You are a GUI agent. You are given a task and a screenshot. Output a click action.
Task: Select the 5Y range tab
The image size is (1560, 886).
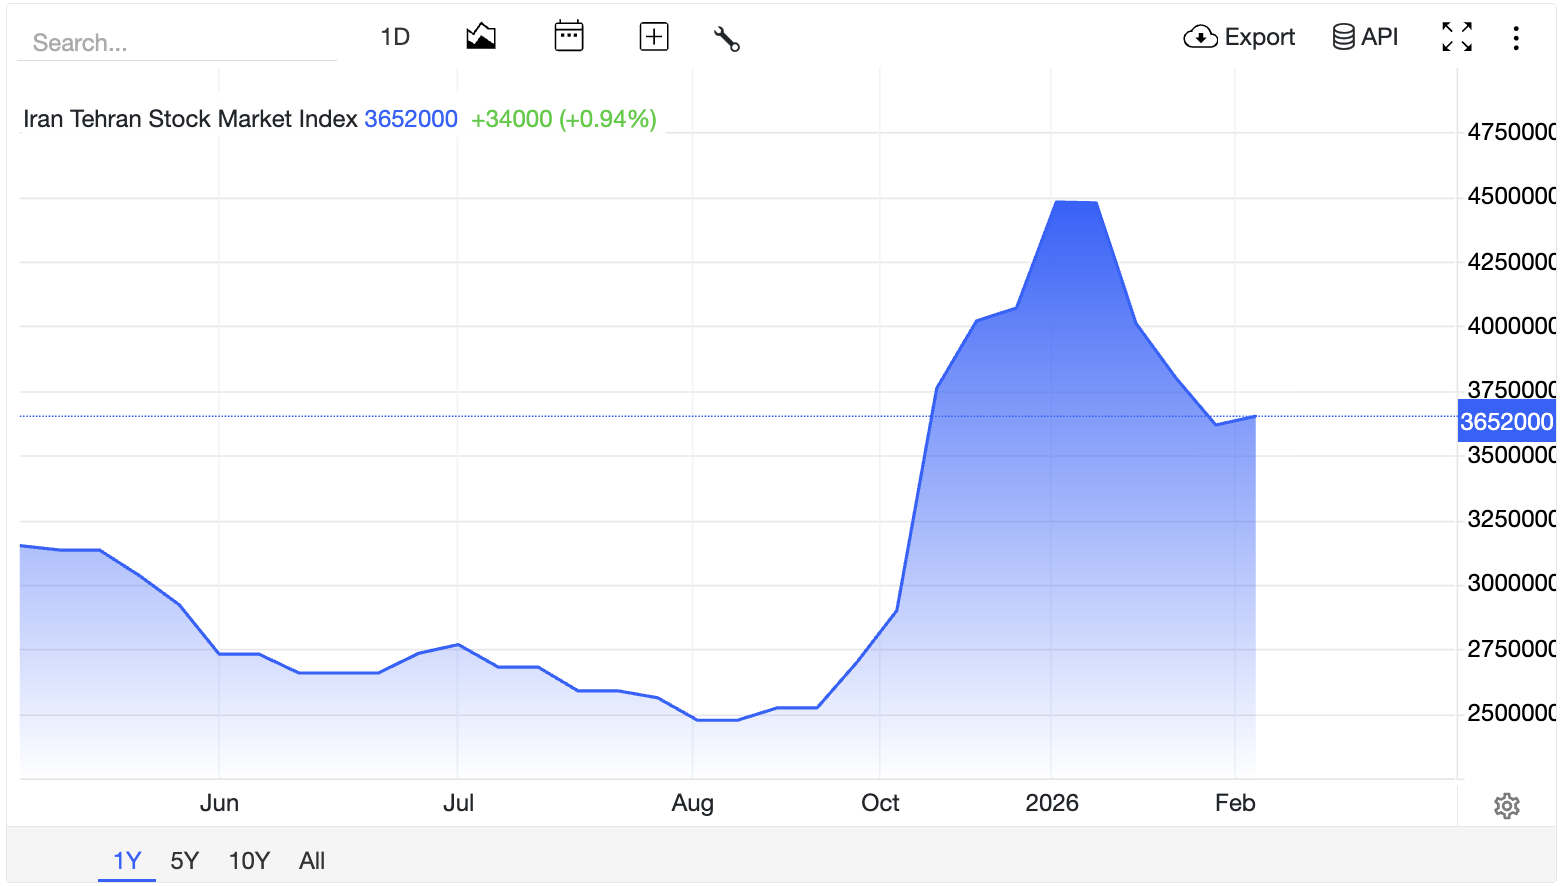pyautogui.click(x=185, y=861)
